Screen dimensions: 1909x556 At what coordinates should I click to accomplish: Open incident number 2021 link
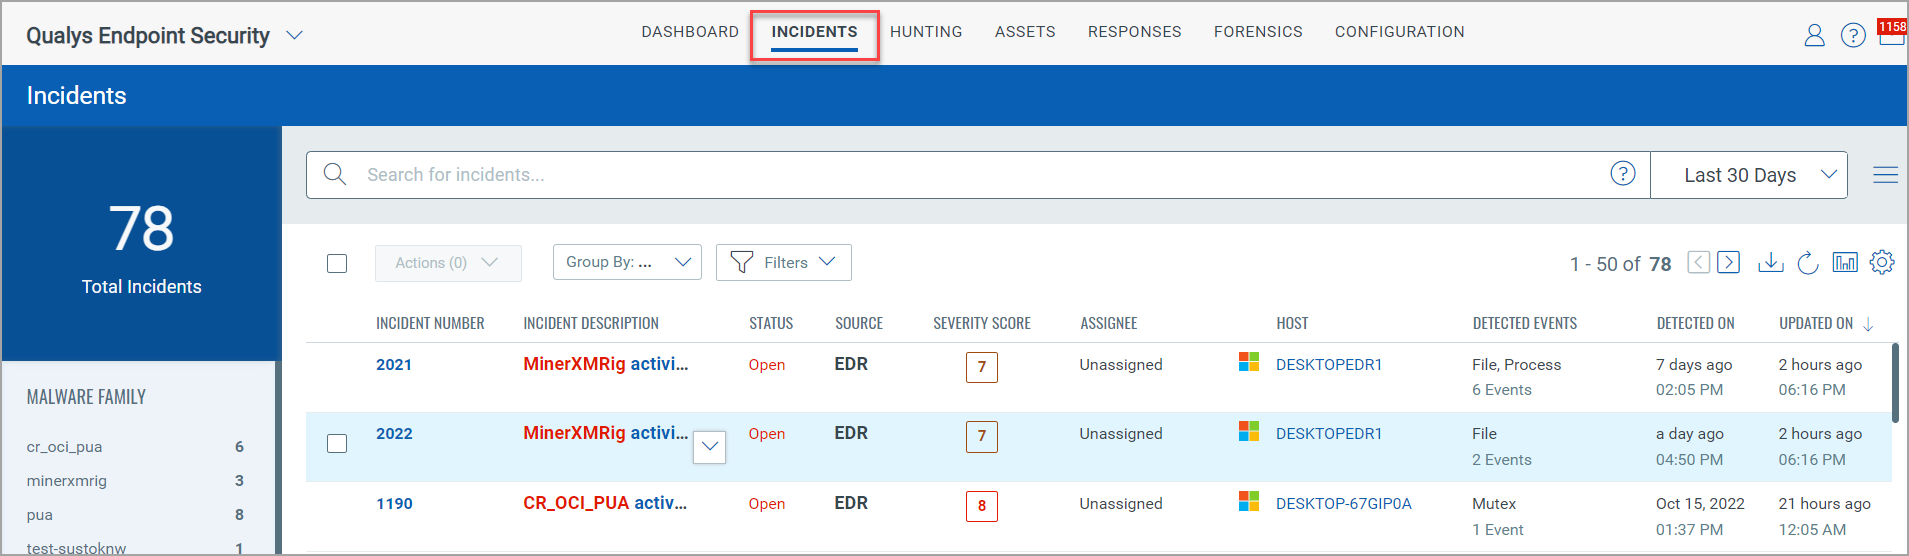coord(394,364)
